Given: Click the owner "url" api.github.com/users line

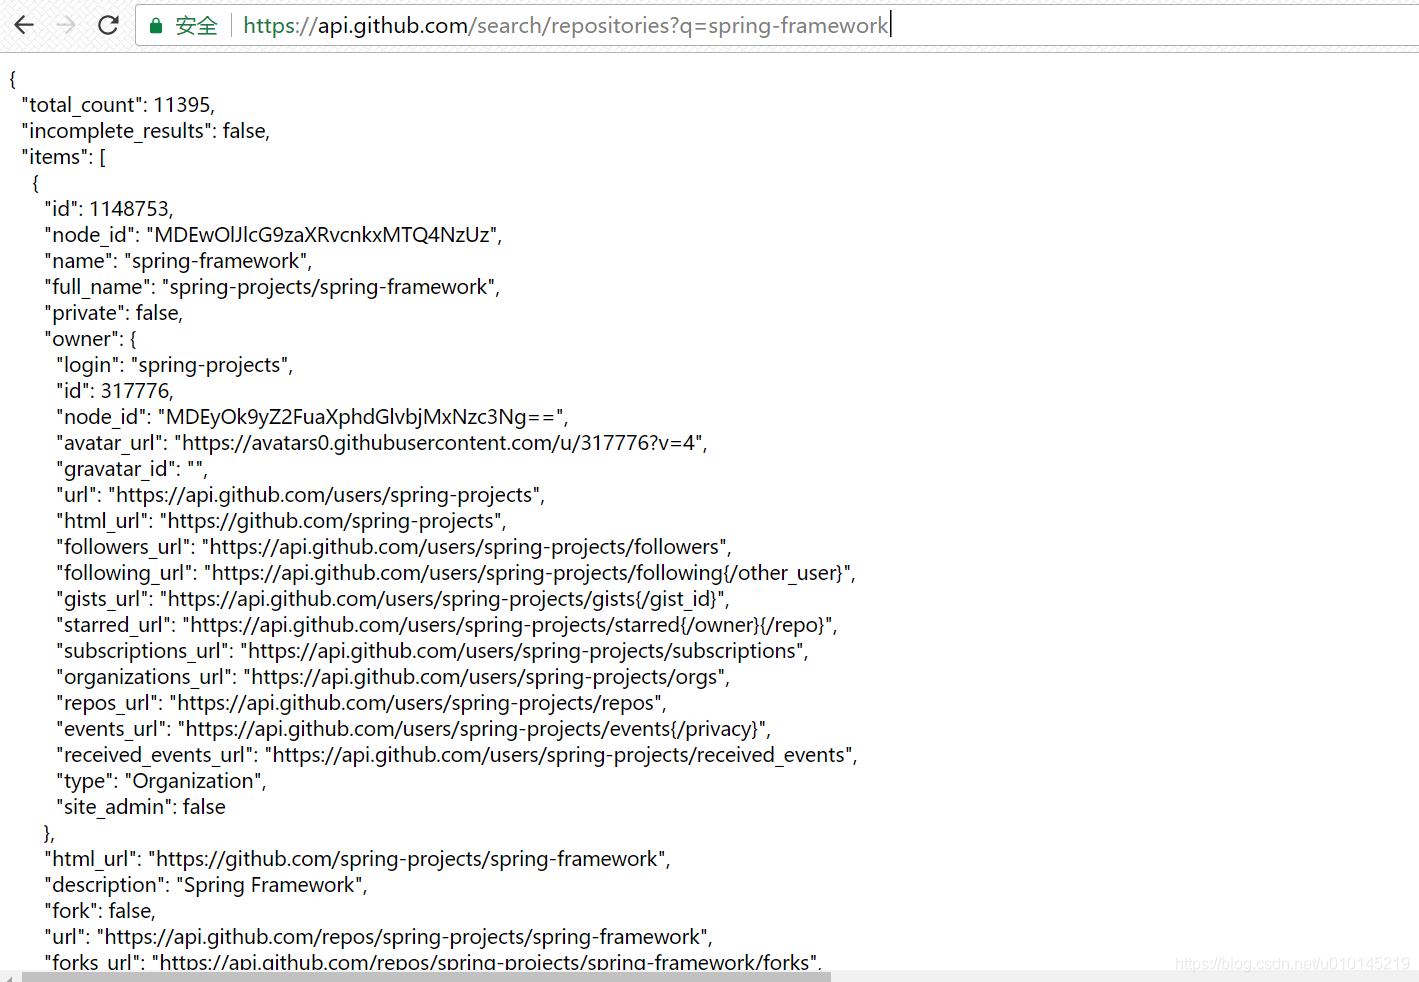Looking at the screenshot, I should pyautogui.click(x=301, y=495).
